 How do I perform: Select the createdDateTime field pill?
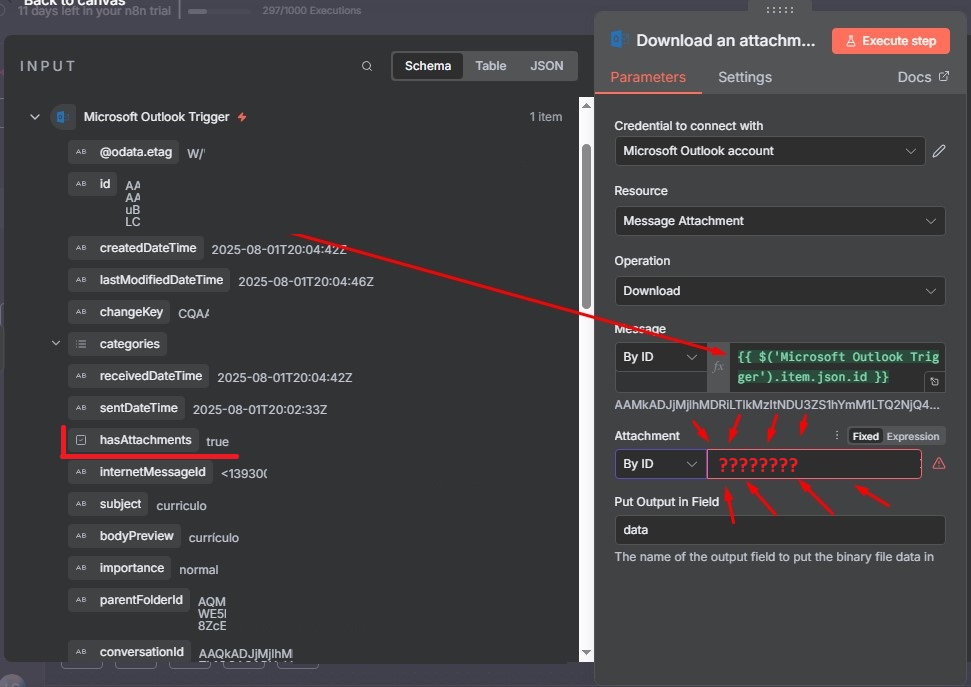point(136,248)
